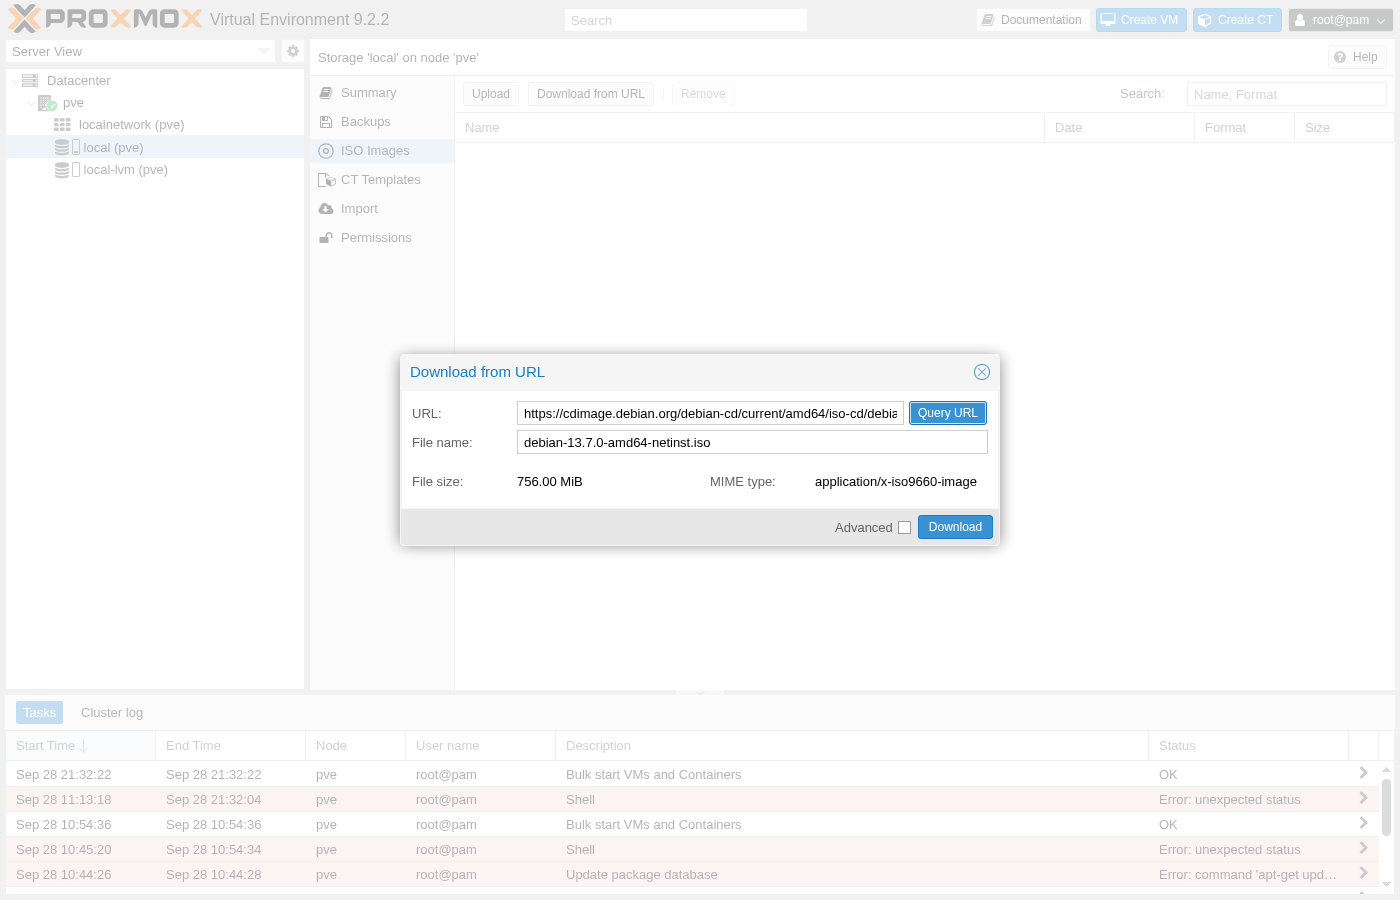
Task: Click Create CT button
Action: pyautogui.click(x=1237, y=20)
